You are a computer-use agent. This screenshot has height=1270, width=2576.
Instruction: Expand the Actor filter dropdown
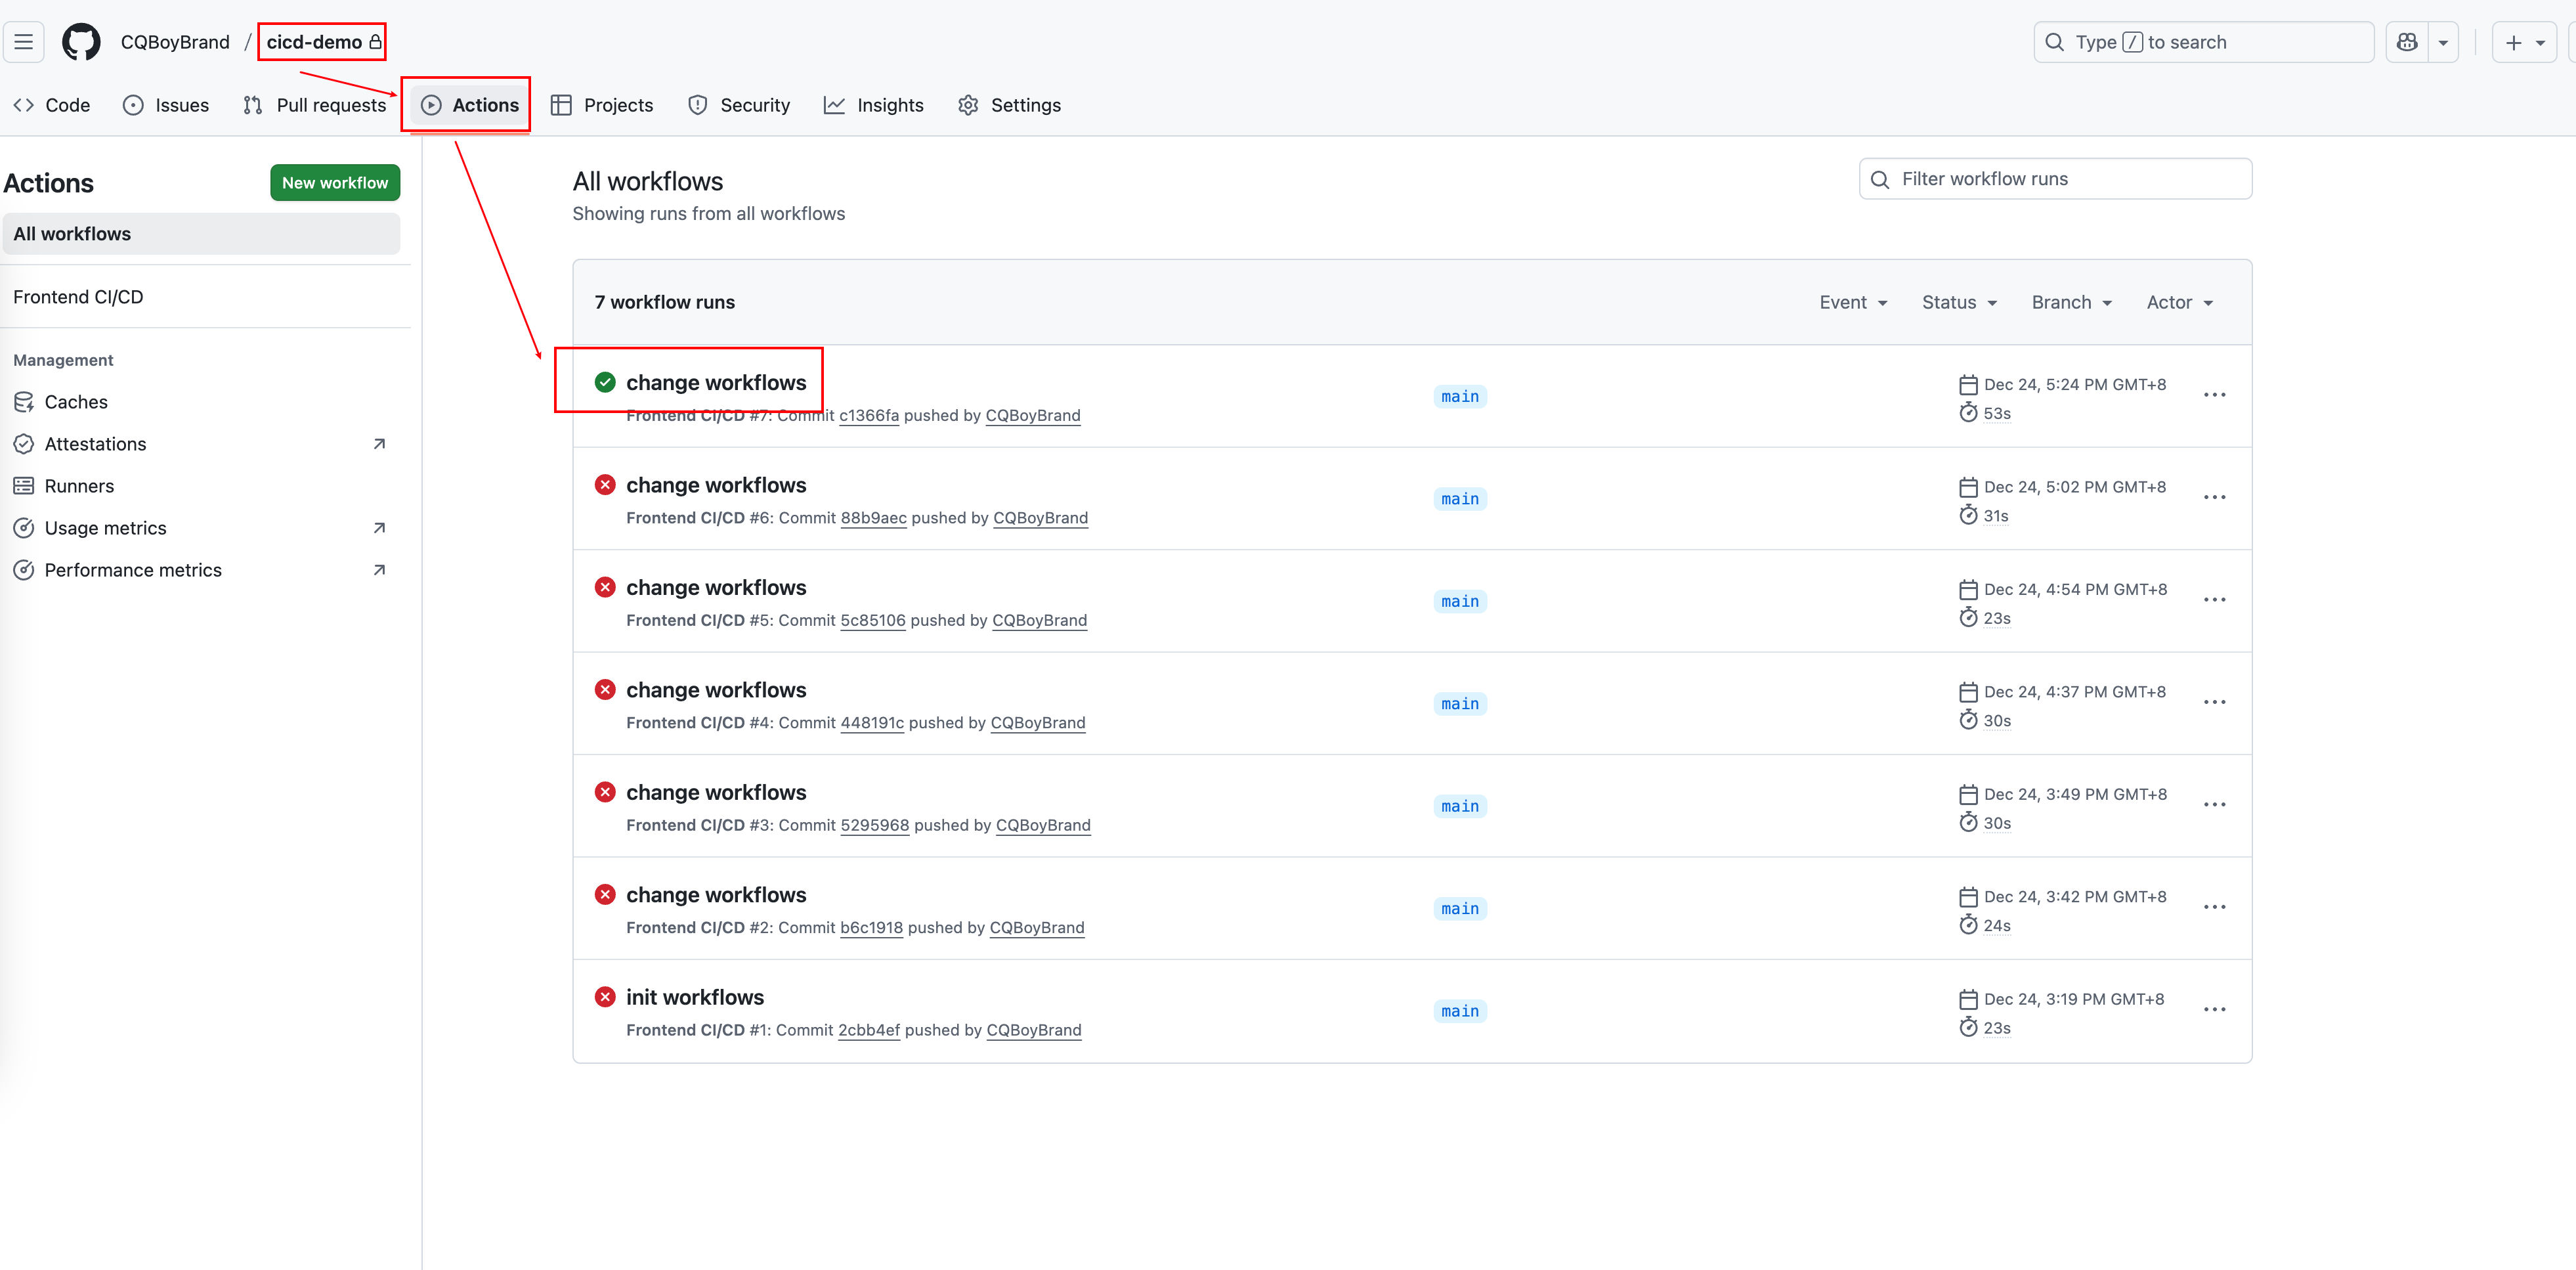(x=2179, y=303)
